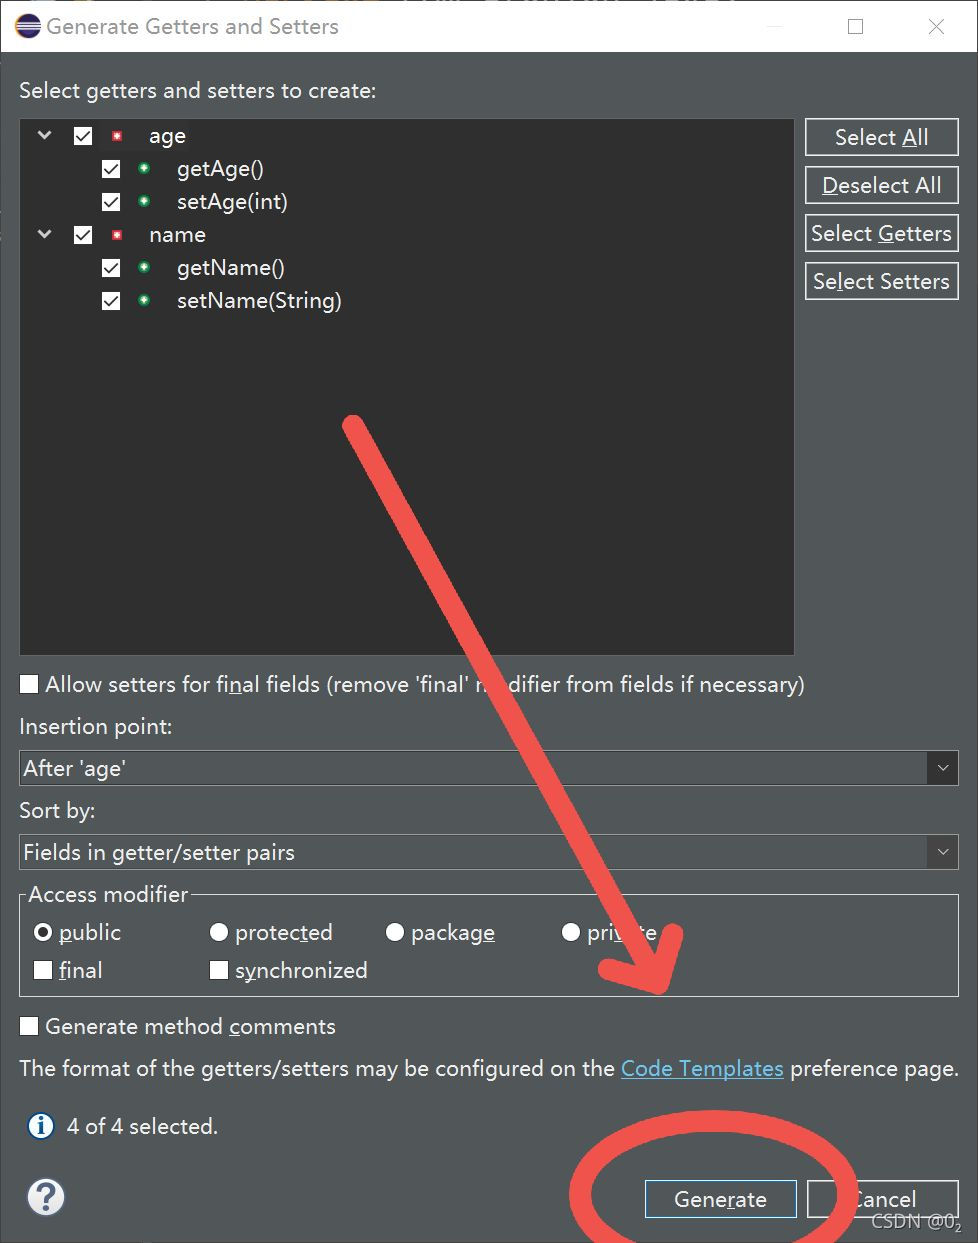Viewport: 978px width, 1243px height.
Task: Enable 'Allow setters for final fields'
Action: tap(29, 684)
